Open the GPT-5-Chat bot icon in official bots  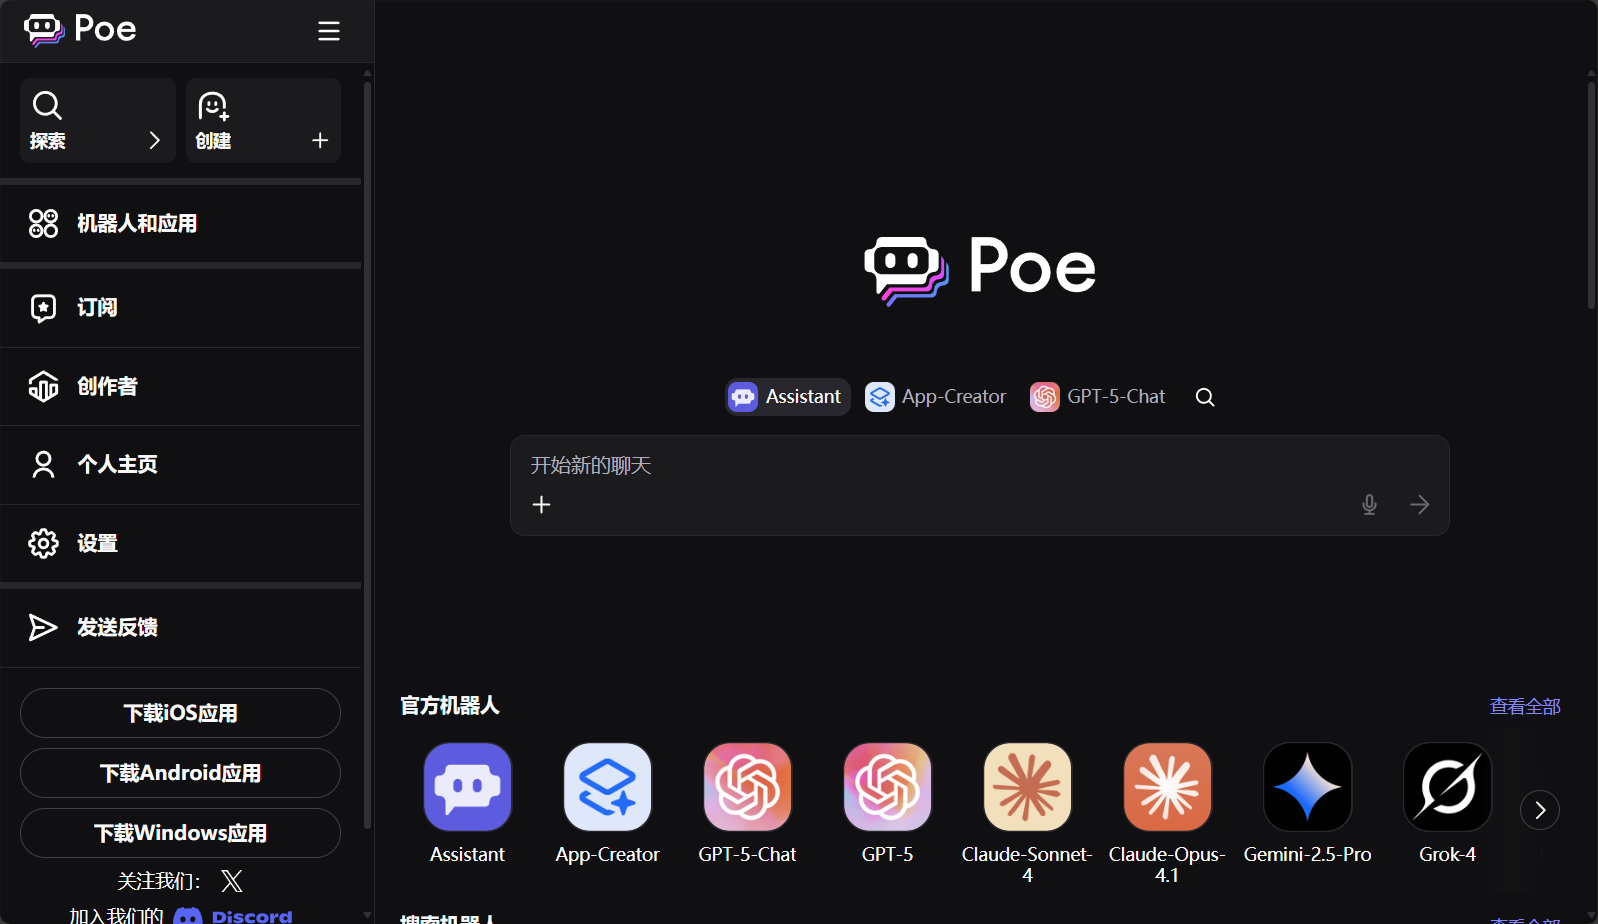pyautogui.click(x=748, y=787)
